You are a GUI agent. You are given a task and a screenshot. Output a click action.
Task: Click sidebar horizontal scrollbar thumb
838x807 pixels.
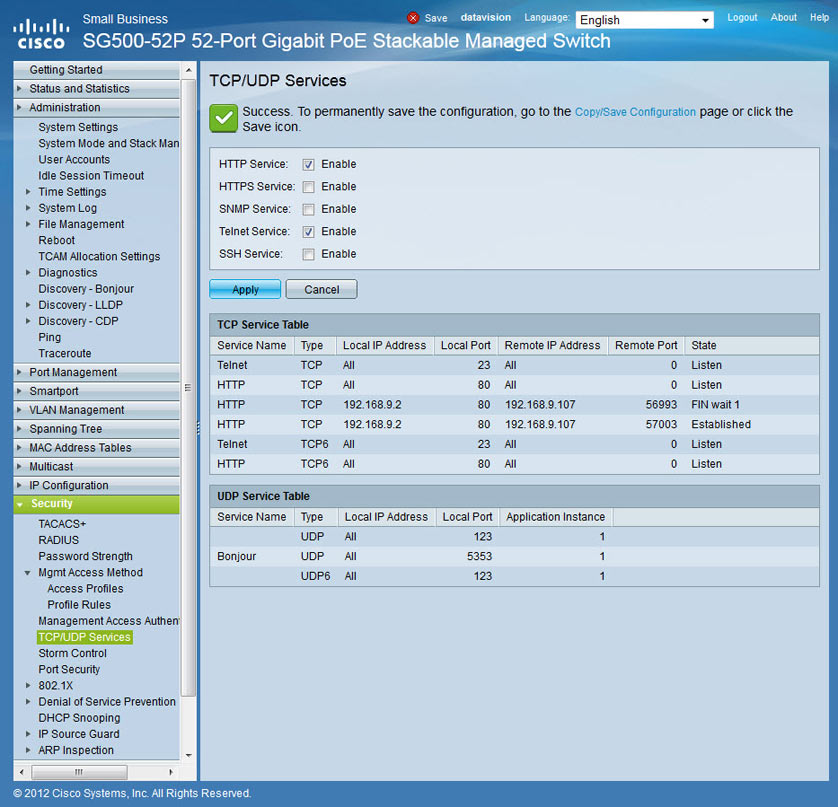79,772
